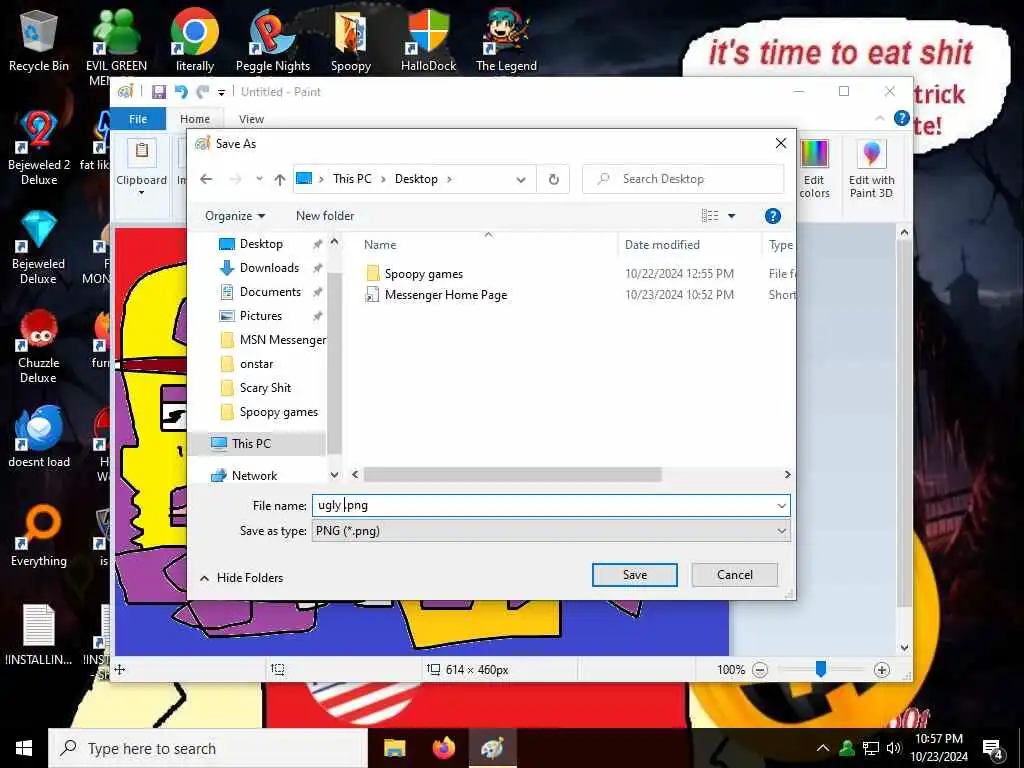Select Network in navigation pane
The image size is (1024, 768).
point(254,475)
